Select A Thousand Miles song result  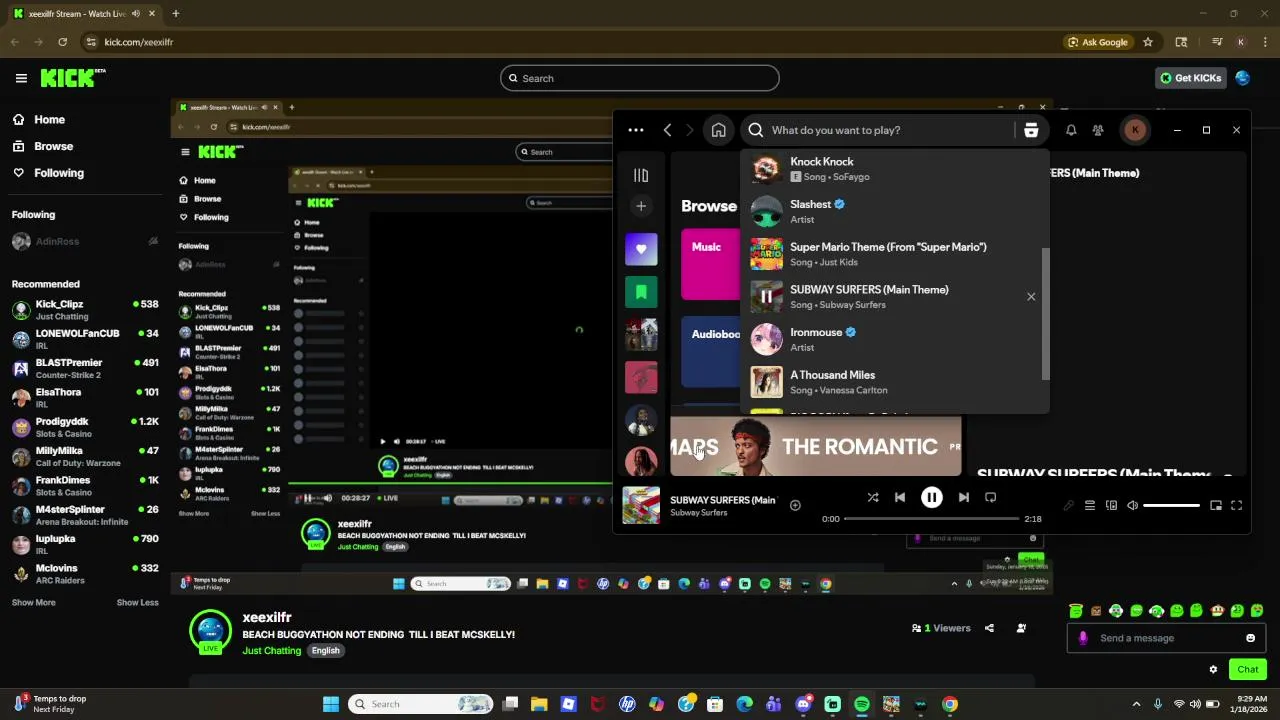pyautogui.click(x=895, y=382)
